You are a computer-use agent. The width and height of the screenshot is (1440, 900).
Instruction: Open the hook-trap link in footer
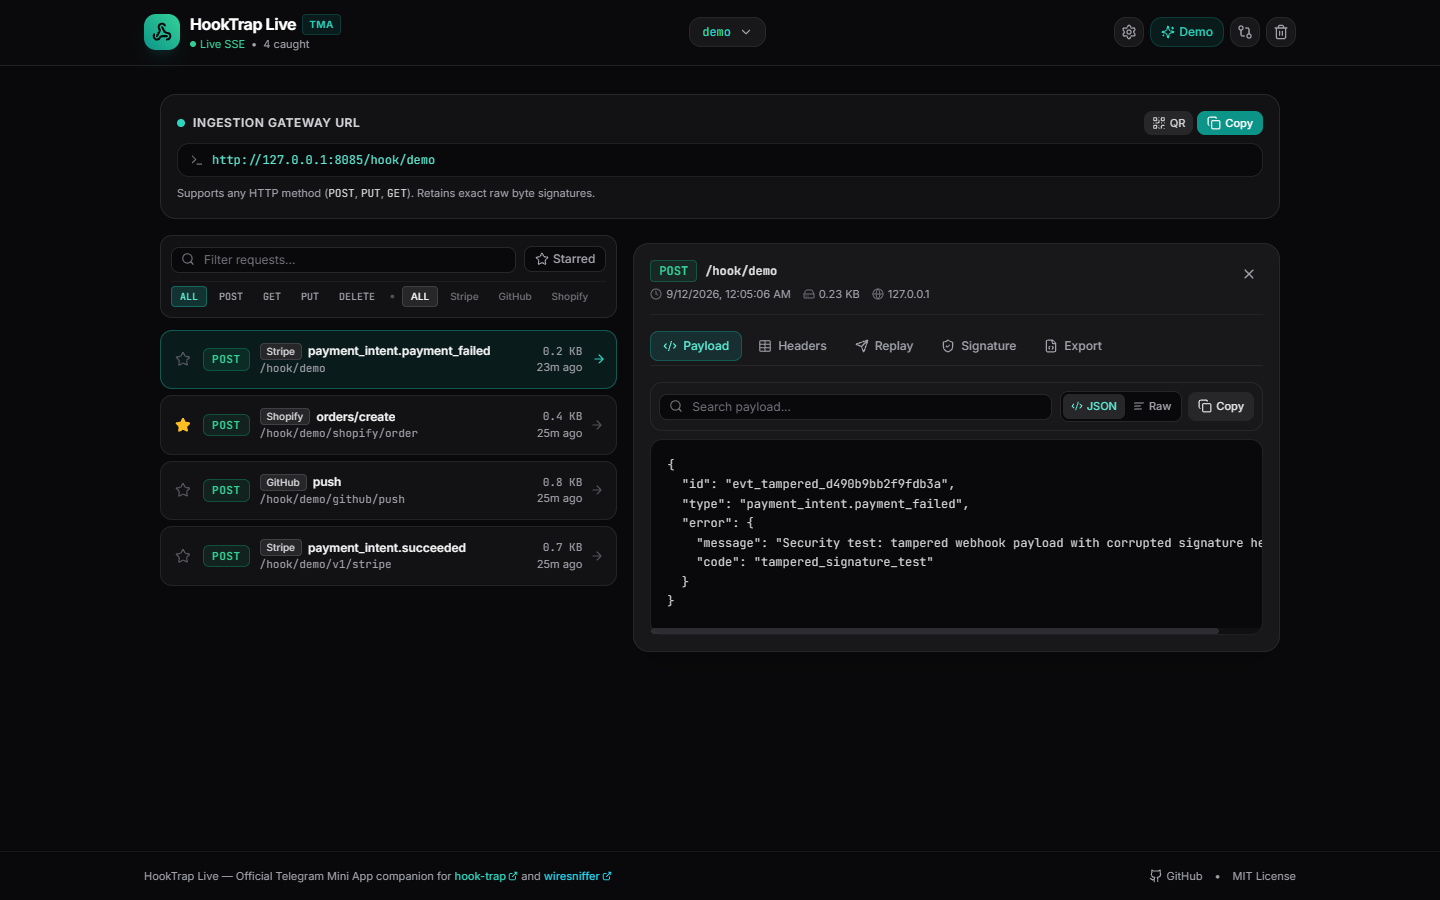pyautogui.click(x=486, y=876)
